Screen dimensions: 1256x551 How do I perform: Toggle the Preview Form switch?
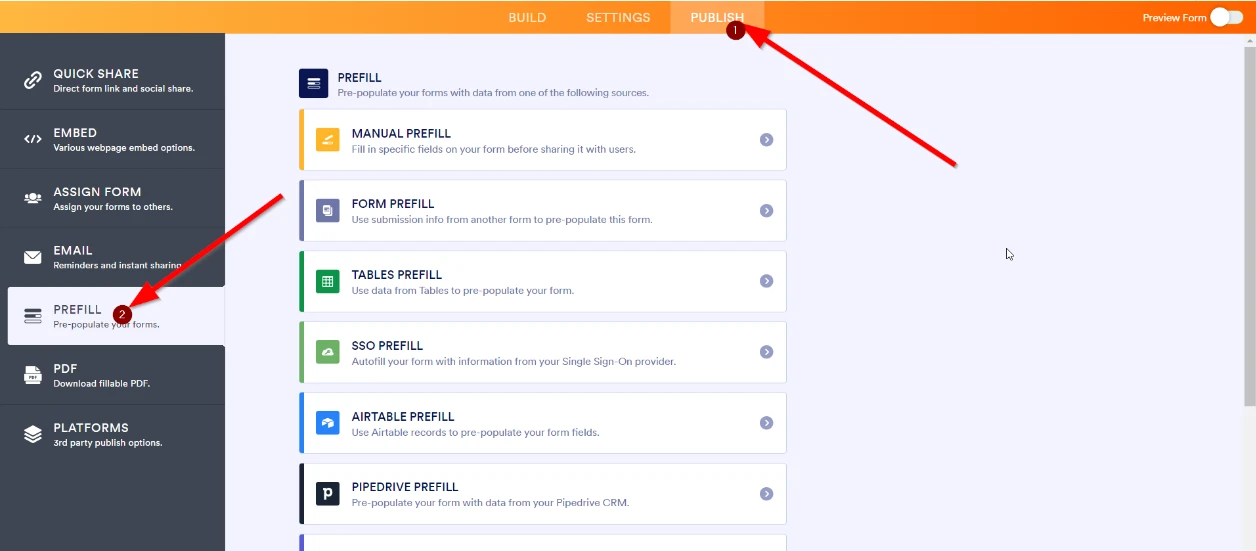(x=1227, y=17)
